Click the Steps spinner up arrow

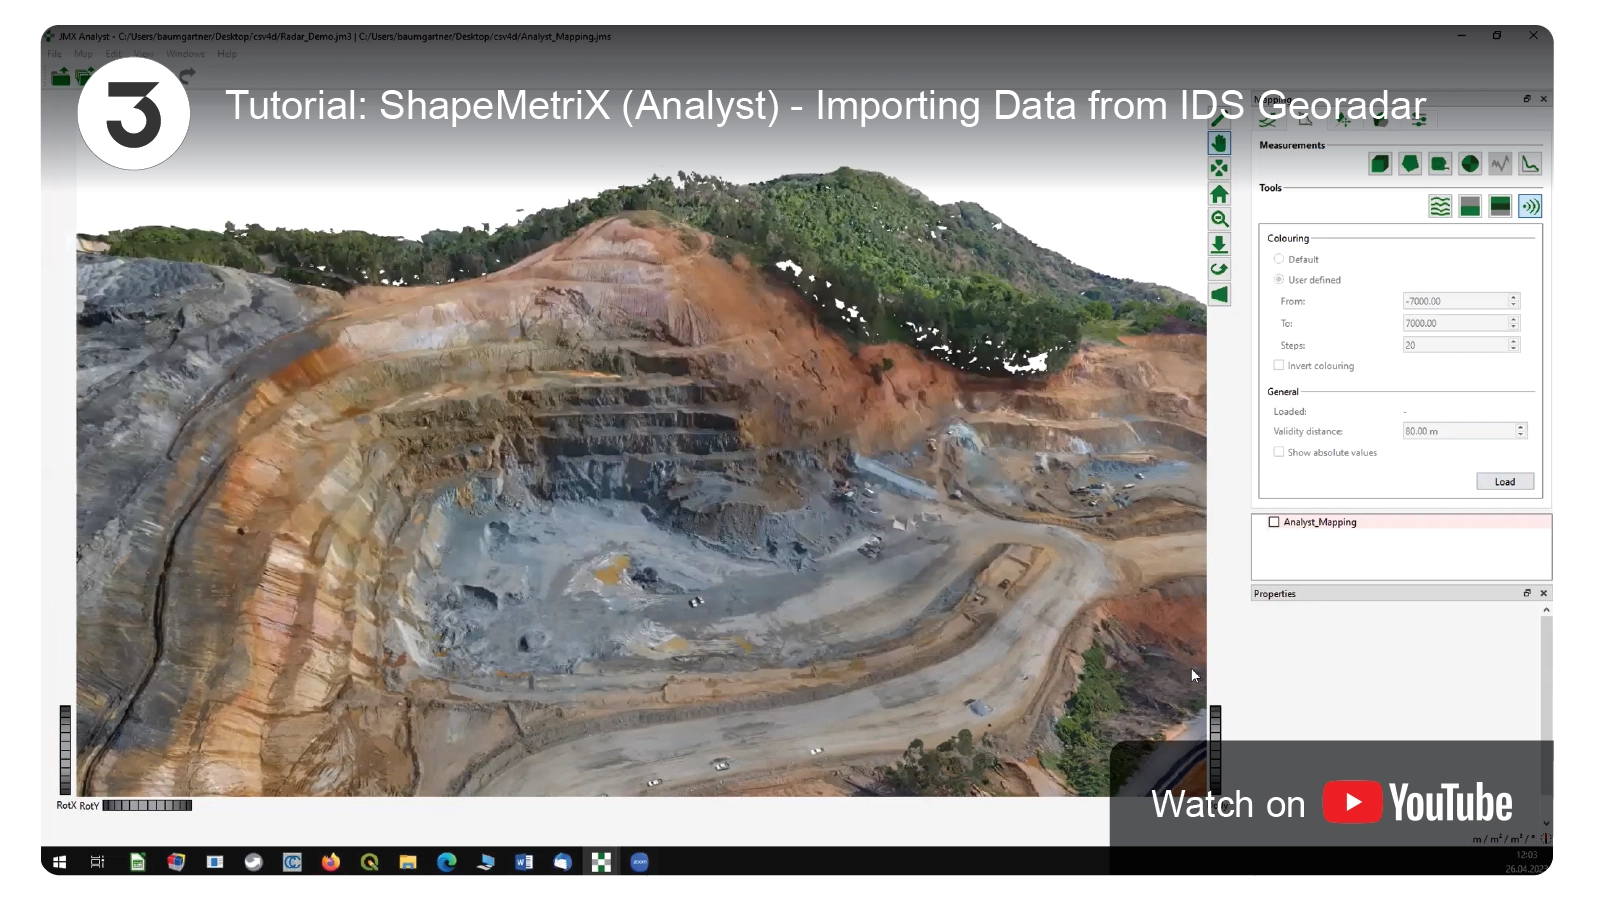tap(1514, 341)
